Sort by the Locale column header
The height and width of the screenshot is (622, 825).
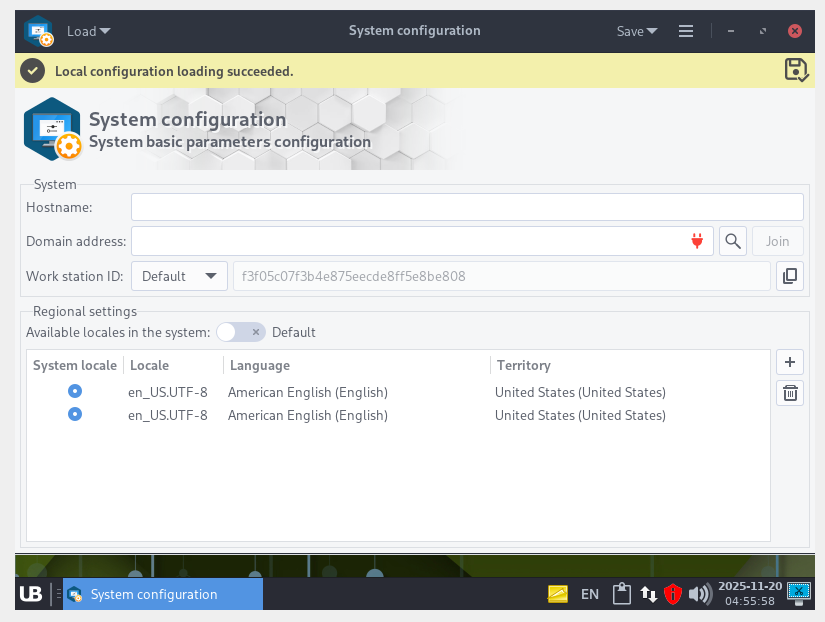[149, 365]
